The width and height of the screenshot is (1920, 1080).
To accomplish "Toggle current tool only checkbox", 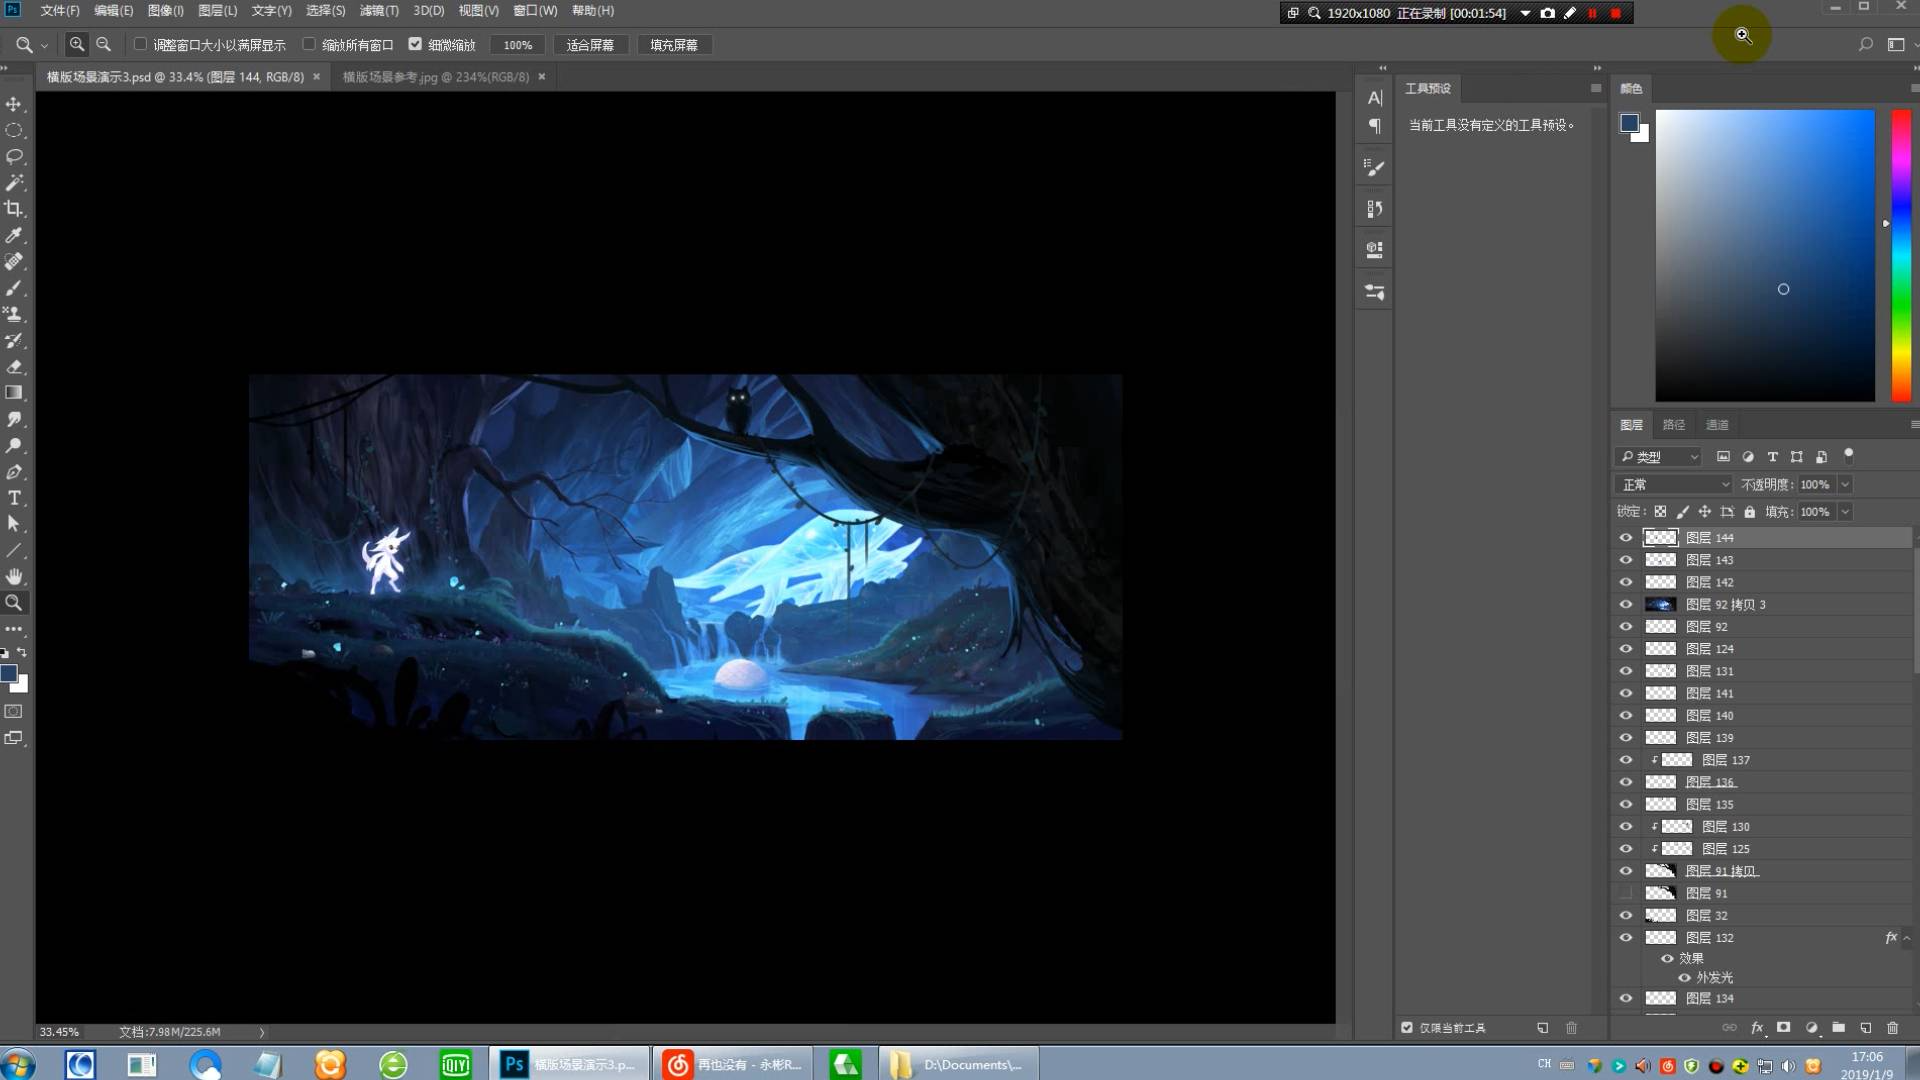I will [1407, 1028].
